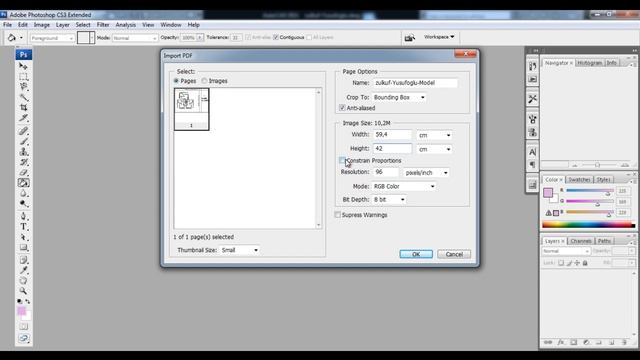Open the File menu
Image resolution: width=640 pixels, height=360 pixels.
point(7,25)
